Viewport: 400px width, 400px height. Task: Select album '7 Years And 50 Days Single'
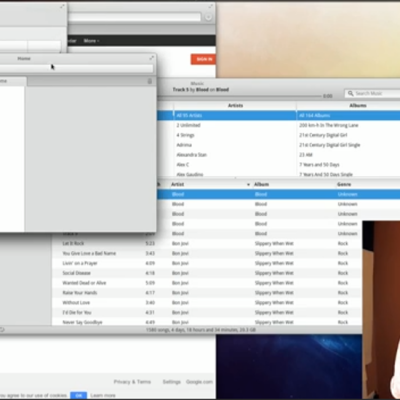349,174
